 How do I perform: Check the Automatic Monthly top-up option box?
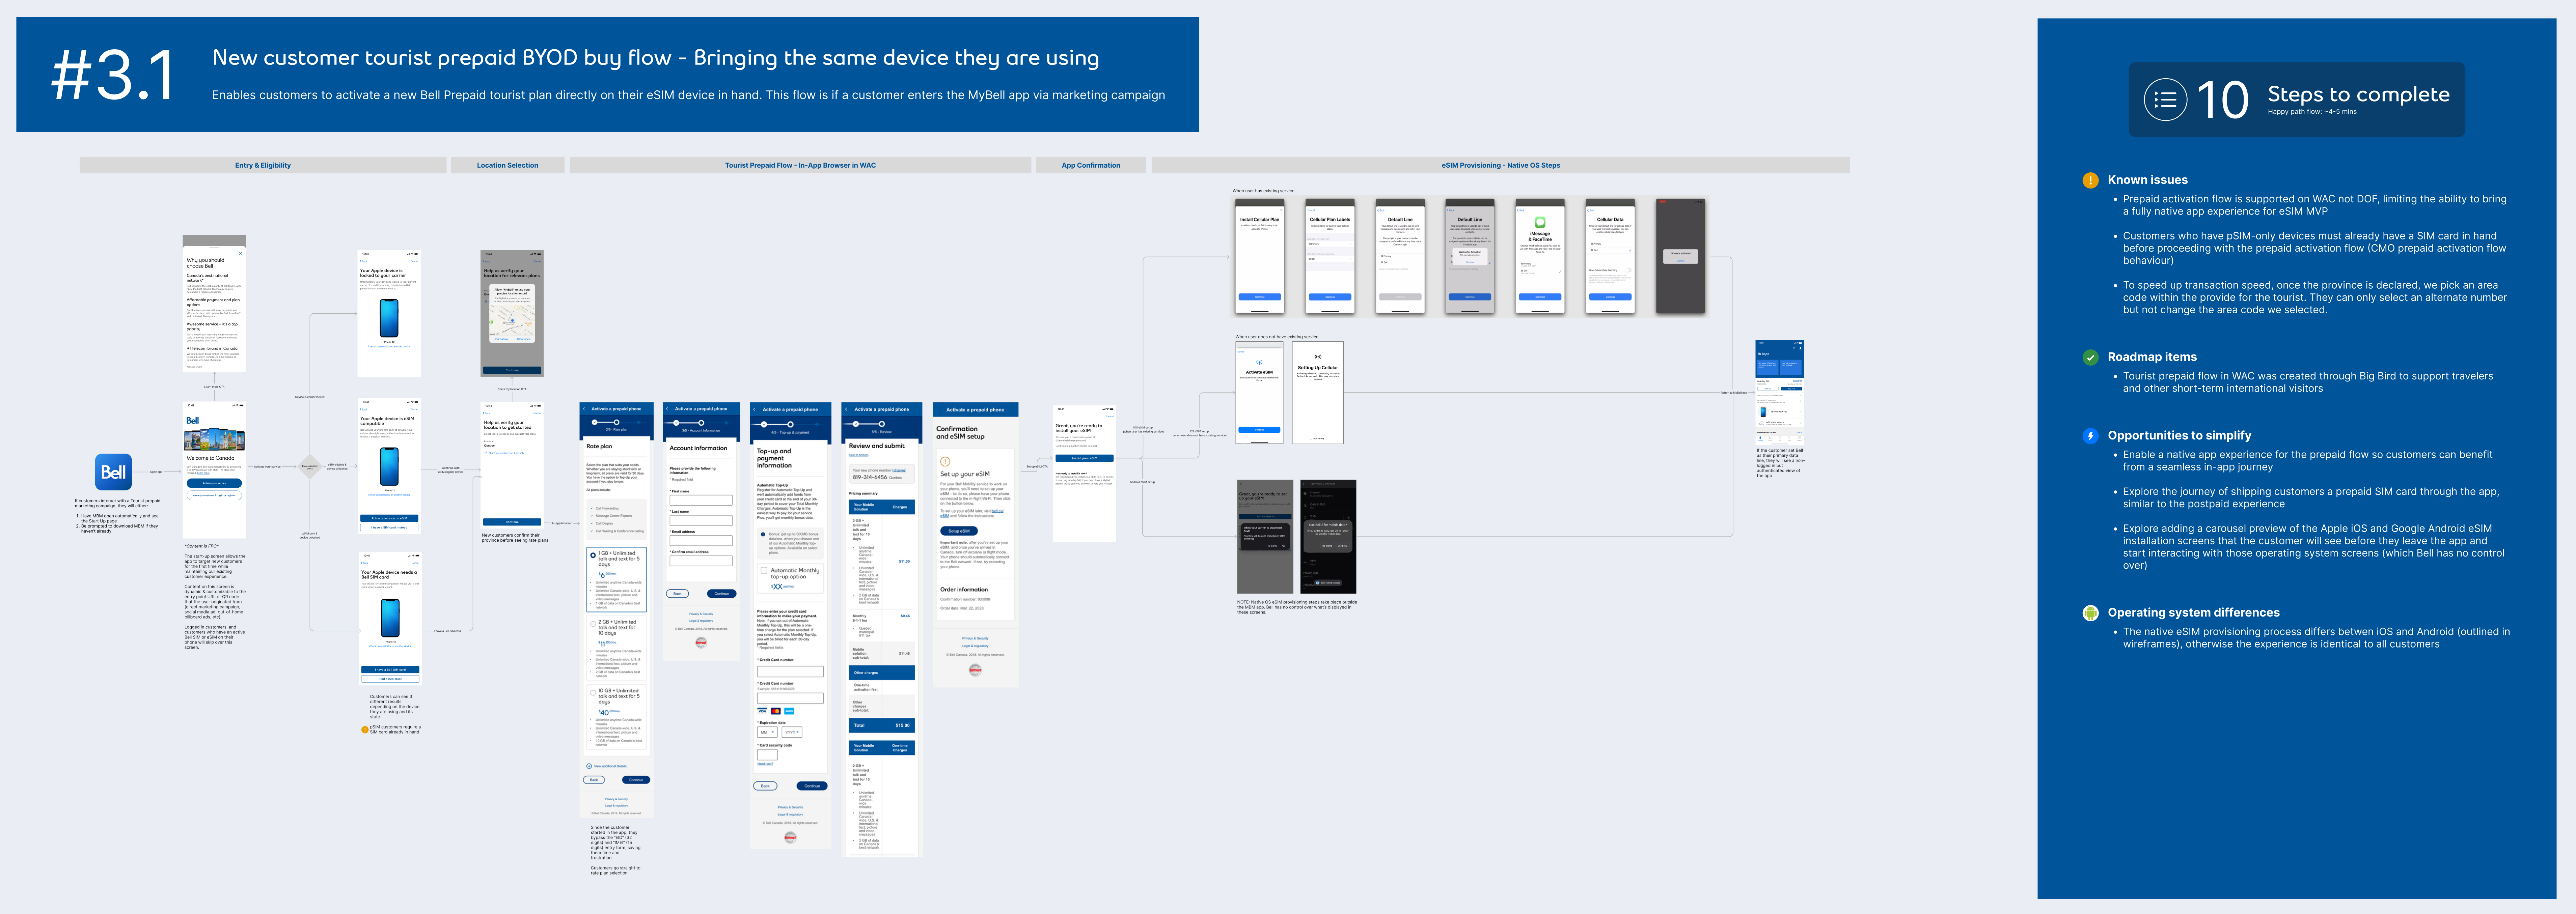pos(764,571)
